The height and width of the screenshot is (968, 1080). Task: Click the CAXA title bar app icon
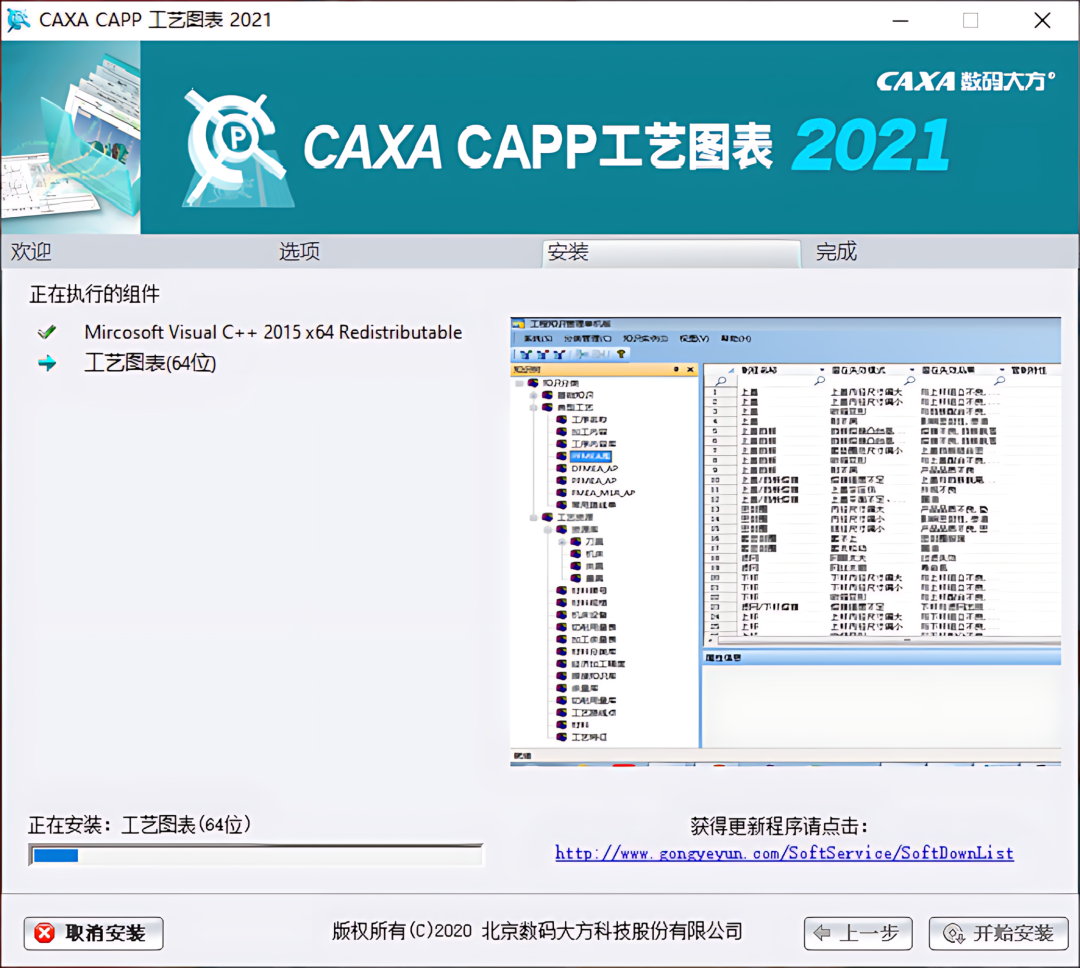click(x=18, y=20)
